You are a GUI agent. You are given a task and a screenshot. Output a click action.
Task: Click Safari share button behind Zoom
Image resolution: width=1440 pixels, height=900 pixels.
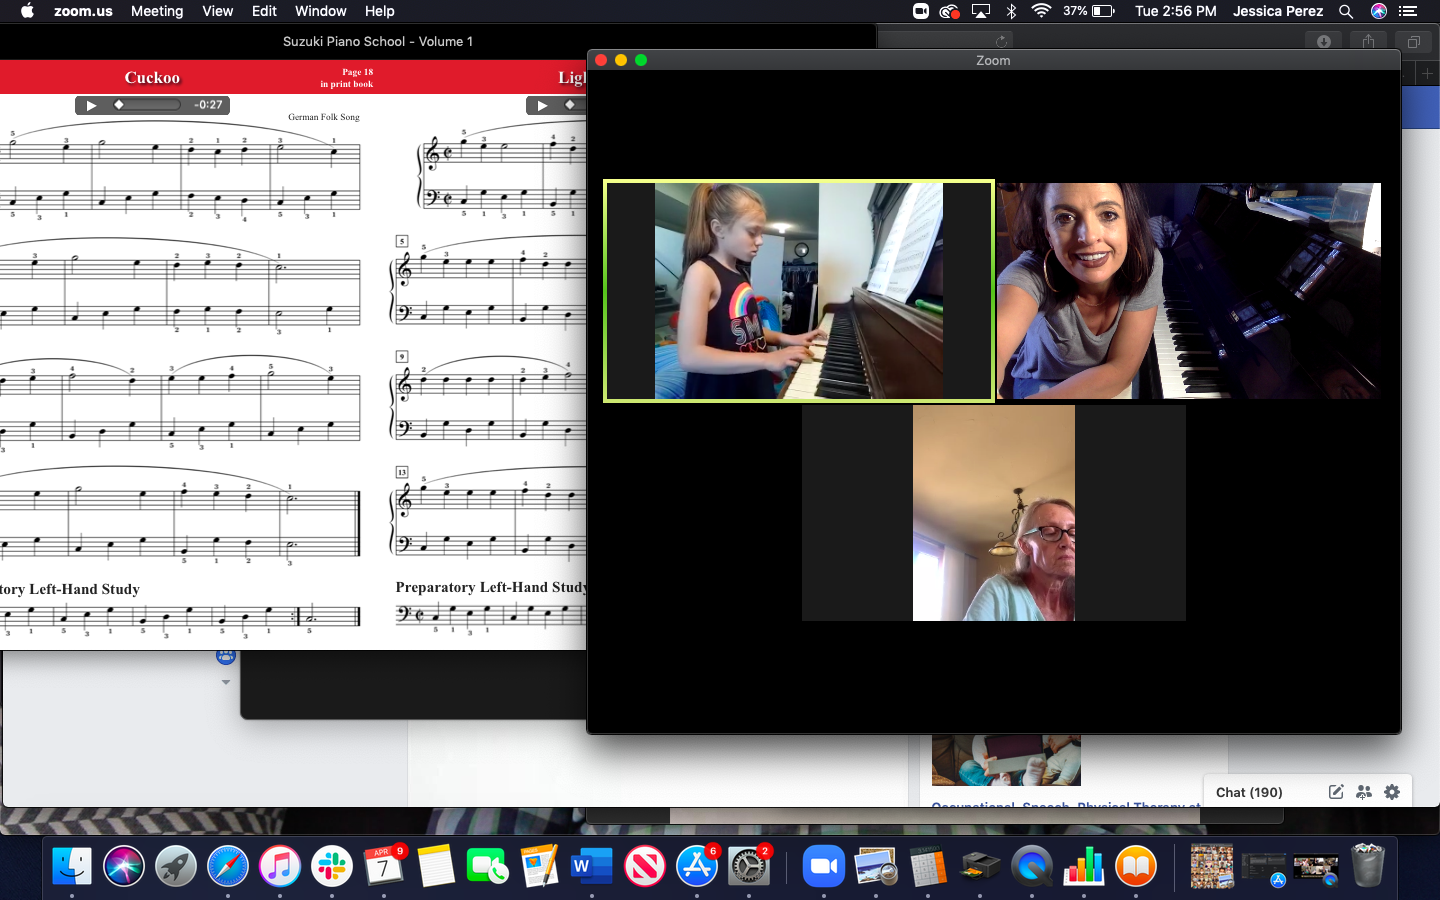pos(1368,41)
